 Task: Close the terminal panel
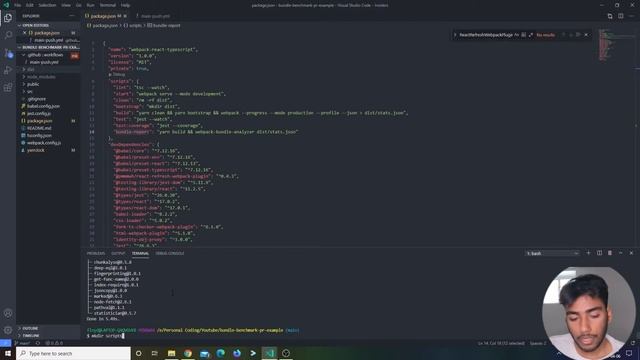(631, 253)
